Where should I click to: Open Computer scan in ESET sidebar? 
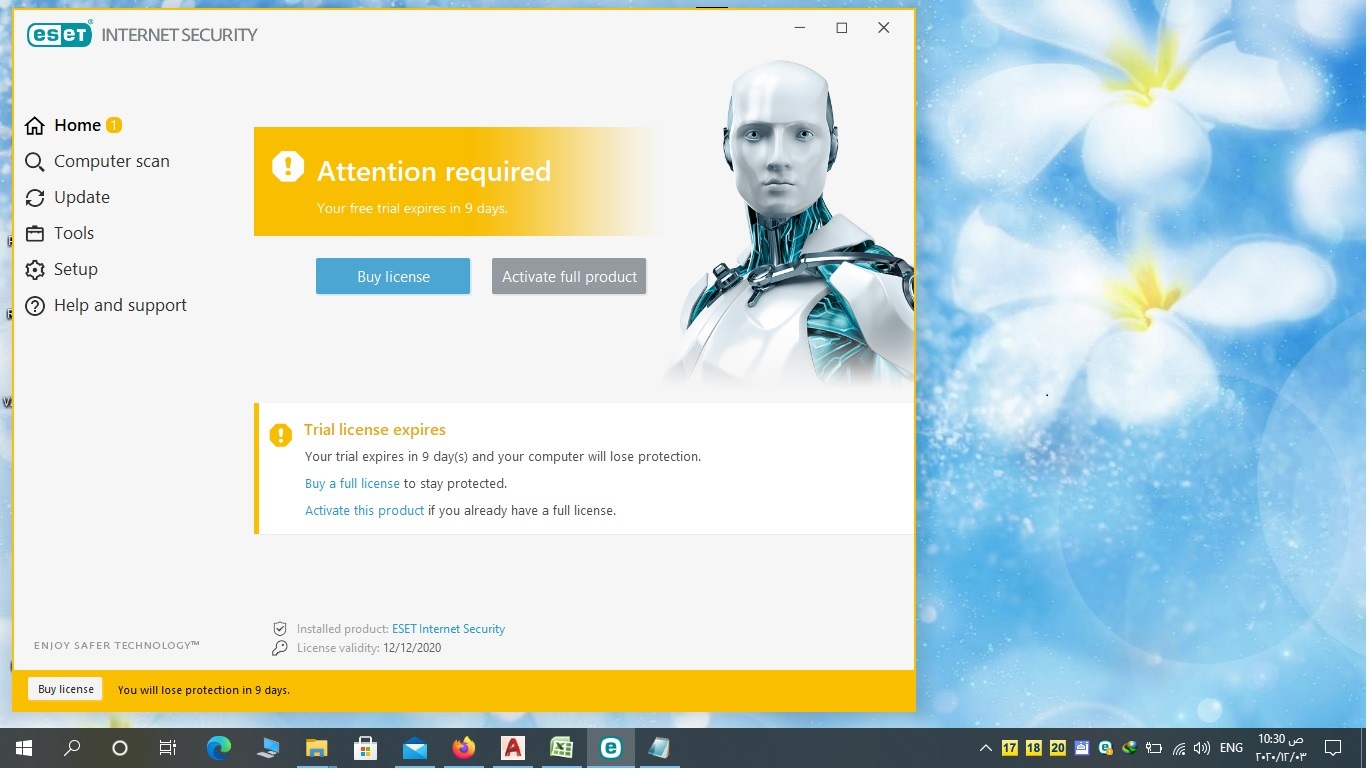97,161
